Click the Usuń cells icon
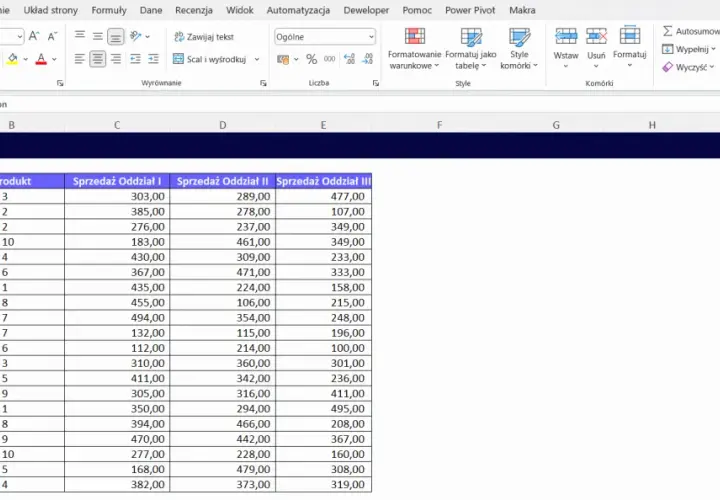Viewport: 720px width, 500px height. pyautogui.click(x=596, y=36)
